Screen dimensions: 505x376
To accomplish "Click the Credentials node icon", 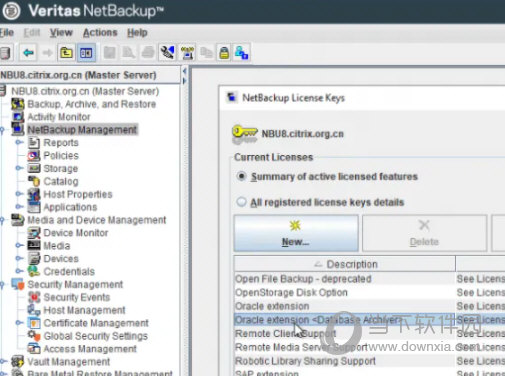I will [34, 272].
